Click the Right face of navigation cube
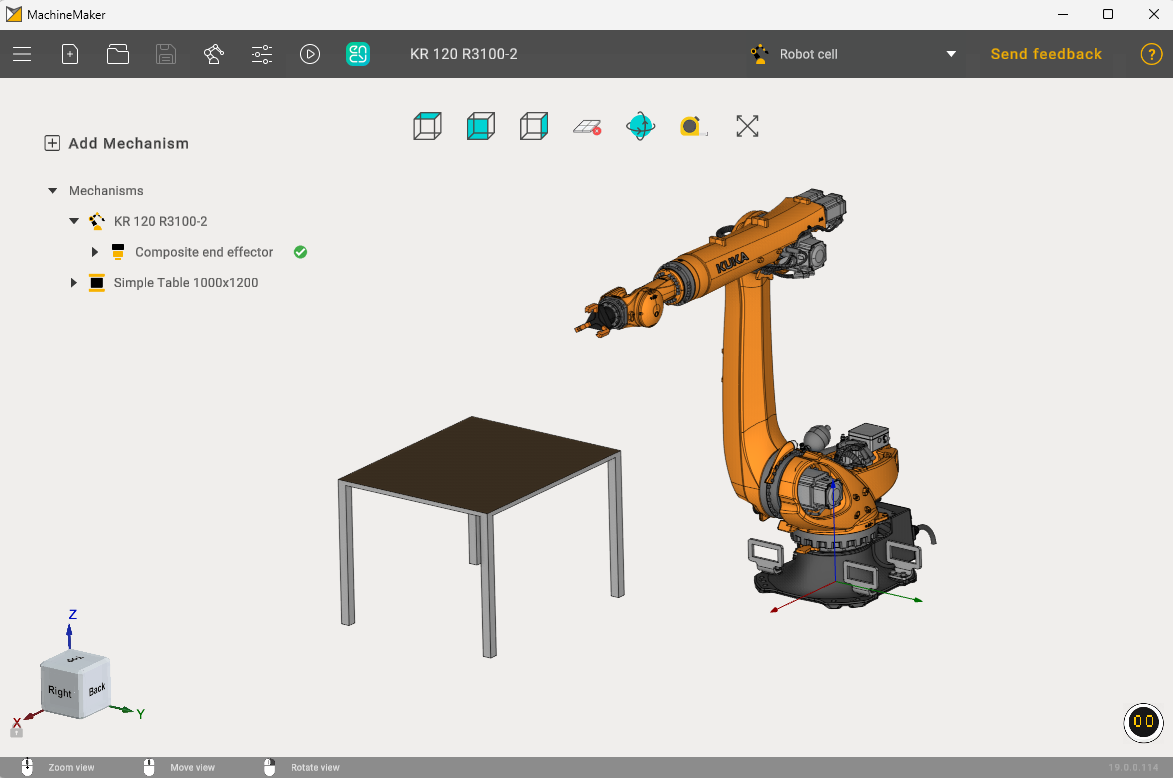The height and width of the screenshot is (778, 1173). pyautogui.click(x=60, y=692)
